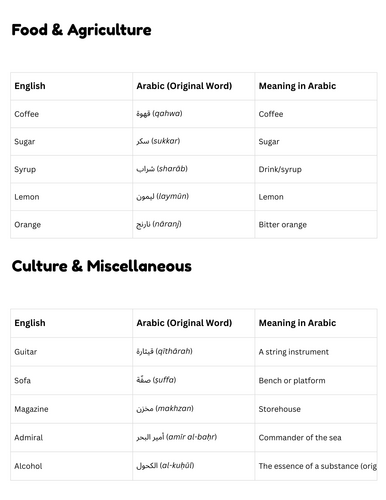Select the Bitter orange meaning cell
The width and height of the screenshot is (386, 500).
316,225
